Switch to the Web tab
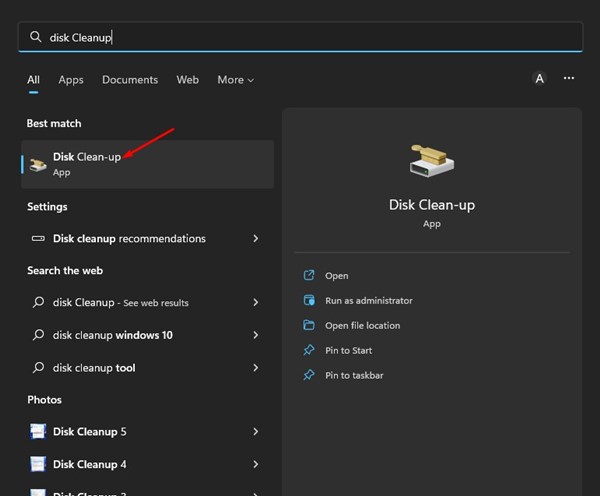Viewport: 600px width, 496px height. coord(188,80)
